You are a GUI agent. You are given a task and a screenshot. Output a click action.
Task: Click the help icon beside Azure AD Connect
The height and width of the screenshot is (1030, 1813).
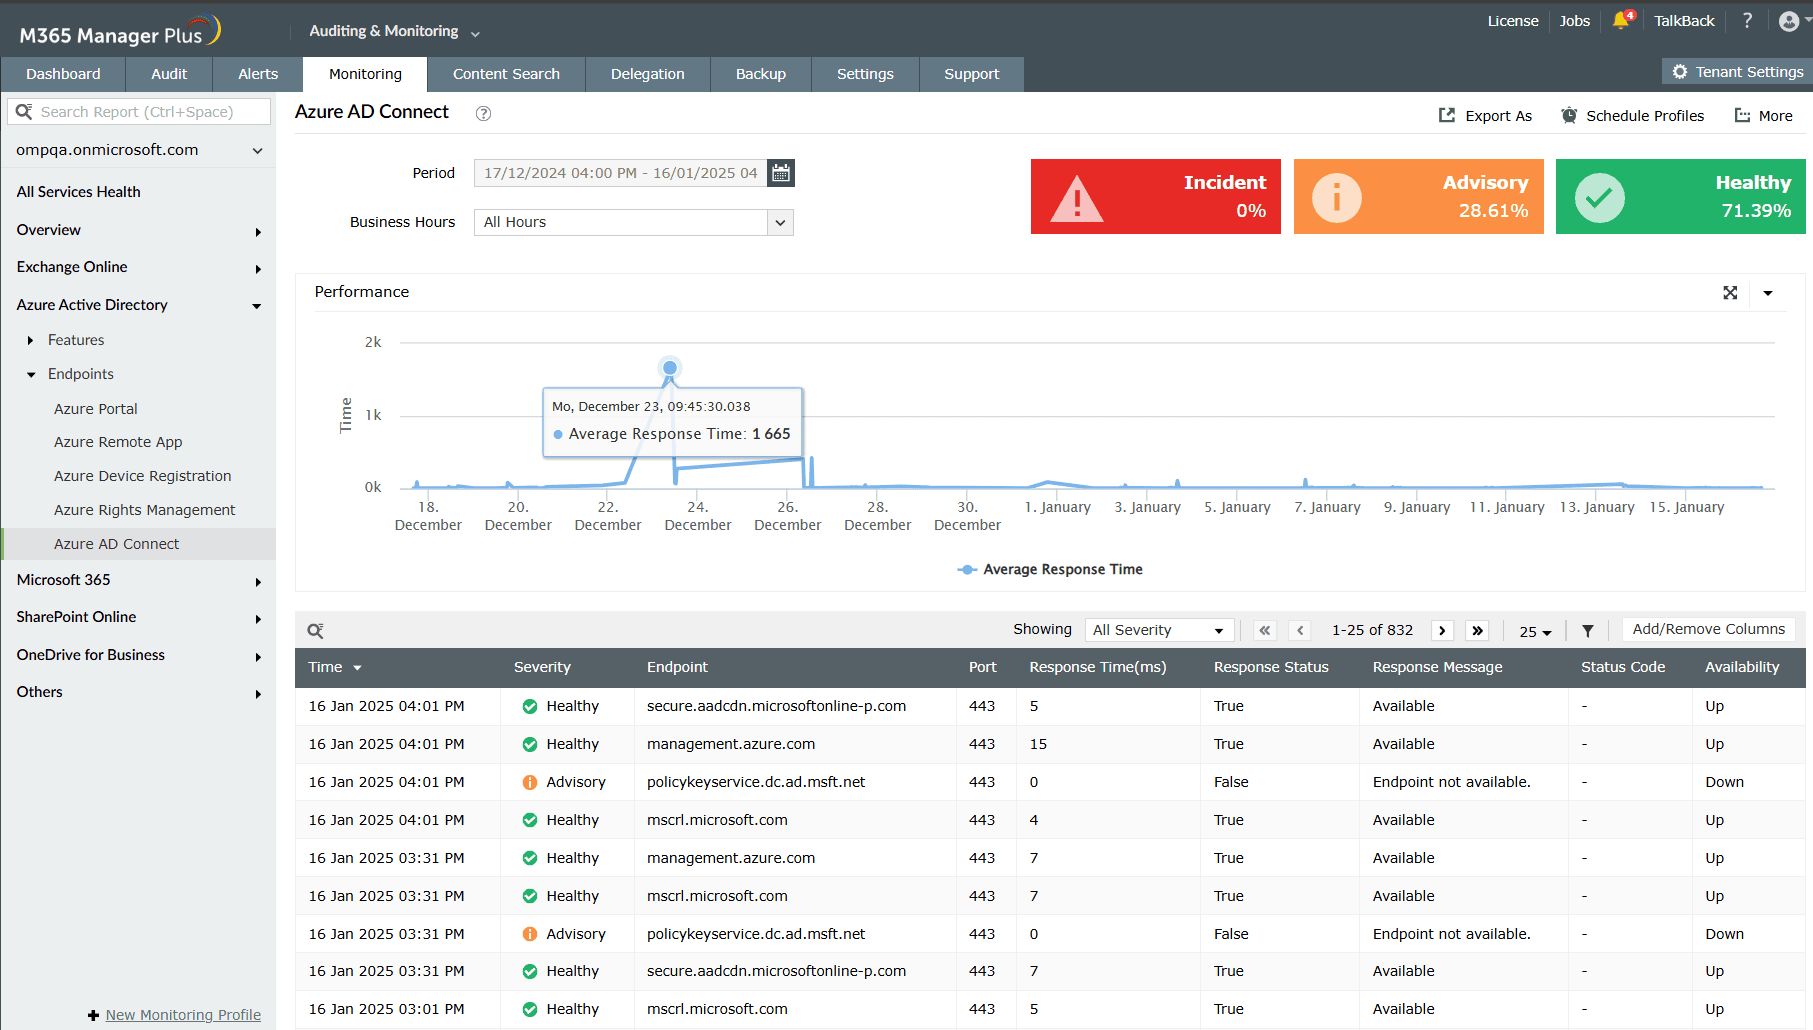tap(483, 113)
